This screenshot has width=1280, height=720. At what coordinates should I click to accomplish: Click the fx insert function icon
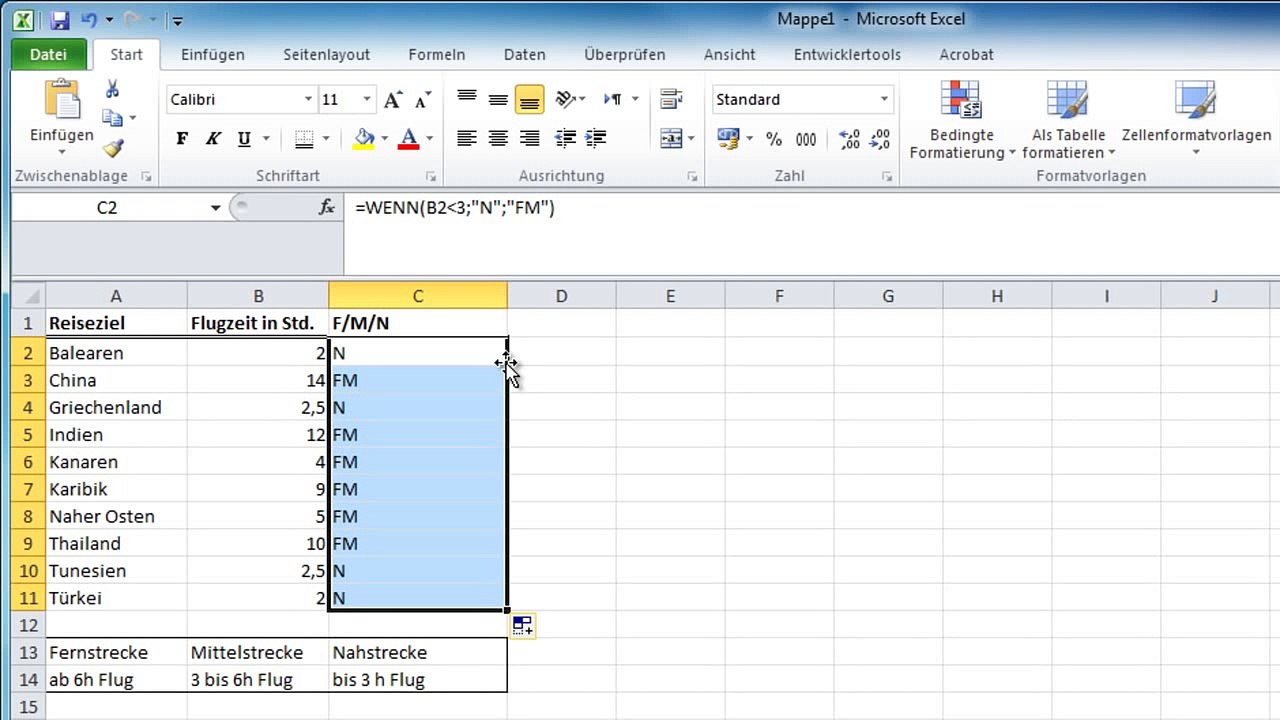click(x=326, y=207)
